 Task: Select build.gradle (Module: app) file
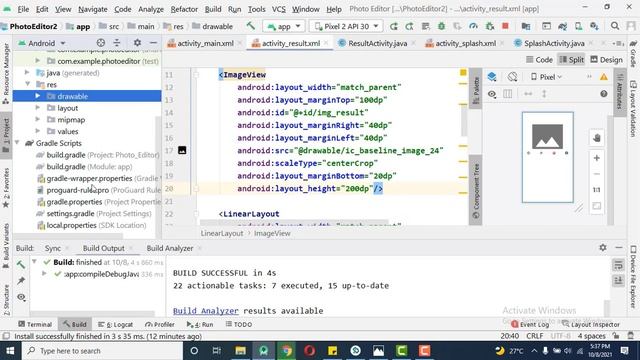(x=89, y=167)
